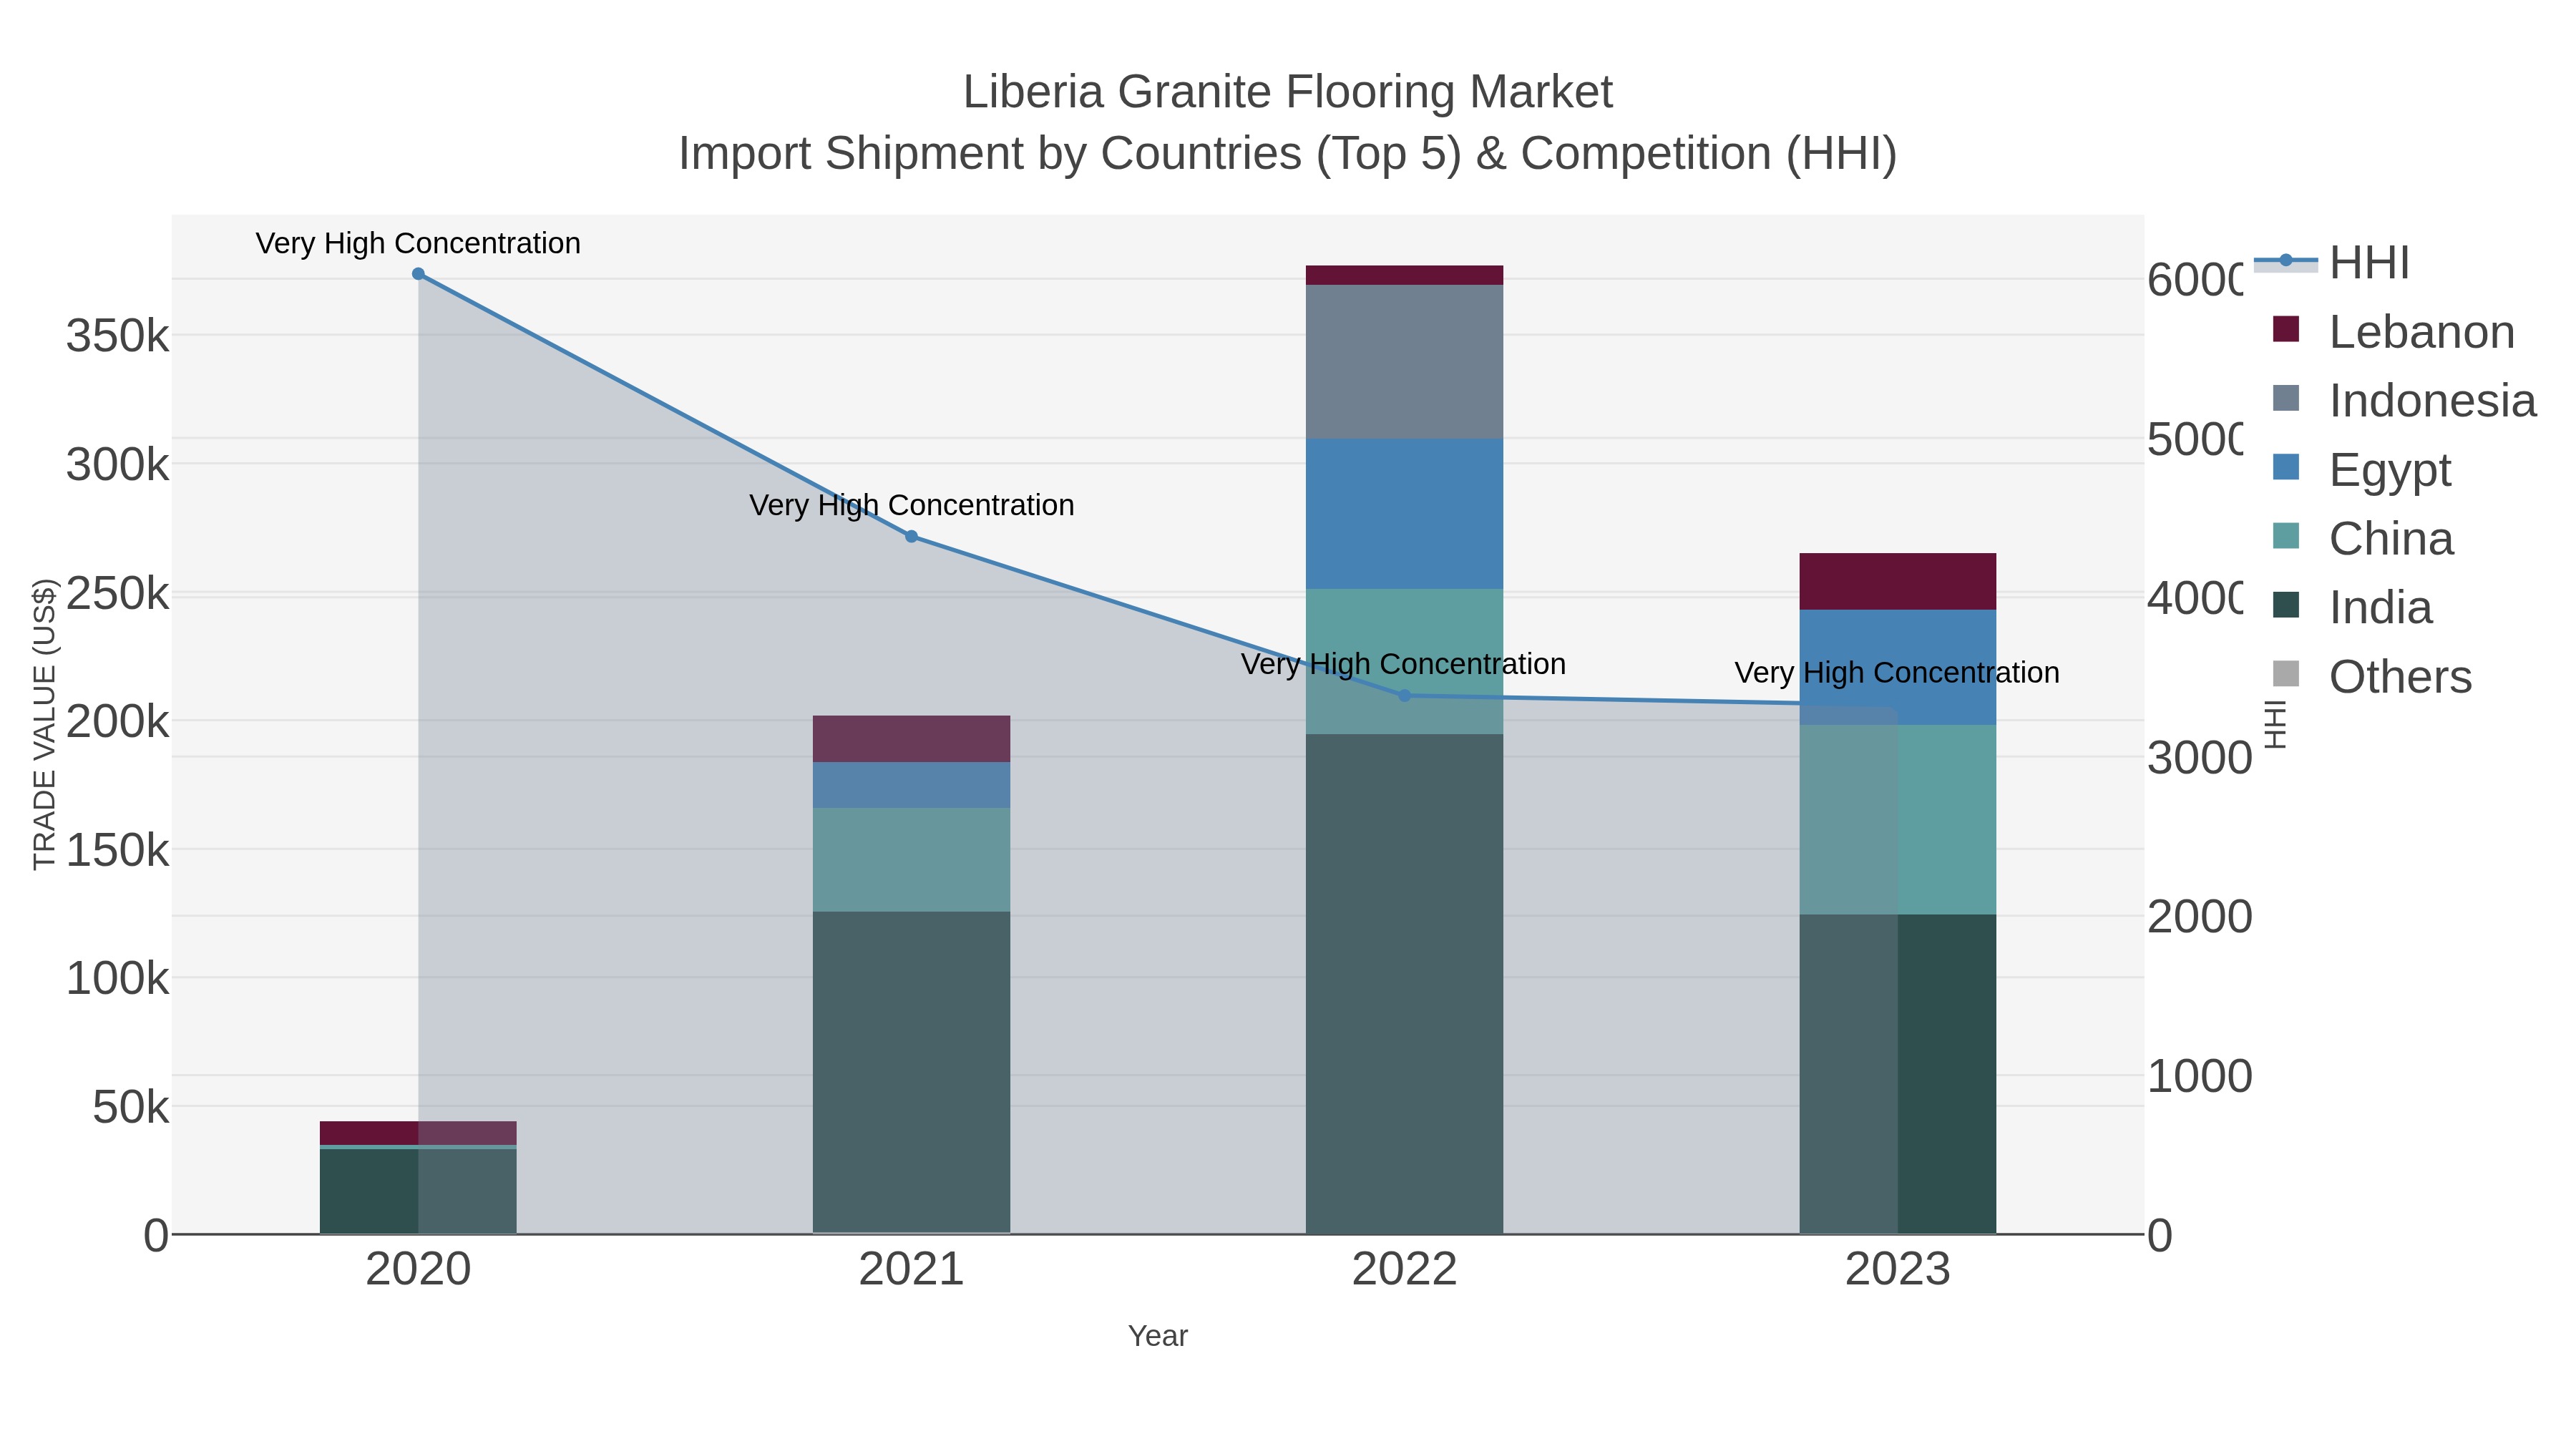Viewport: 2576px width, 1449px height.
Task: Select the China segment of 2021 bar
Action: pyautogui.click(x=911, y=860)
